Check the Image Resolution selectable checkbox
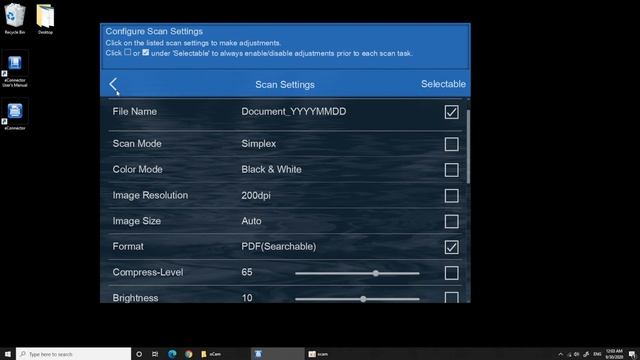Image resolution: width=640 pixels, height=360 pixels. click(x=451, y=196)
